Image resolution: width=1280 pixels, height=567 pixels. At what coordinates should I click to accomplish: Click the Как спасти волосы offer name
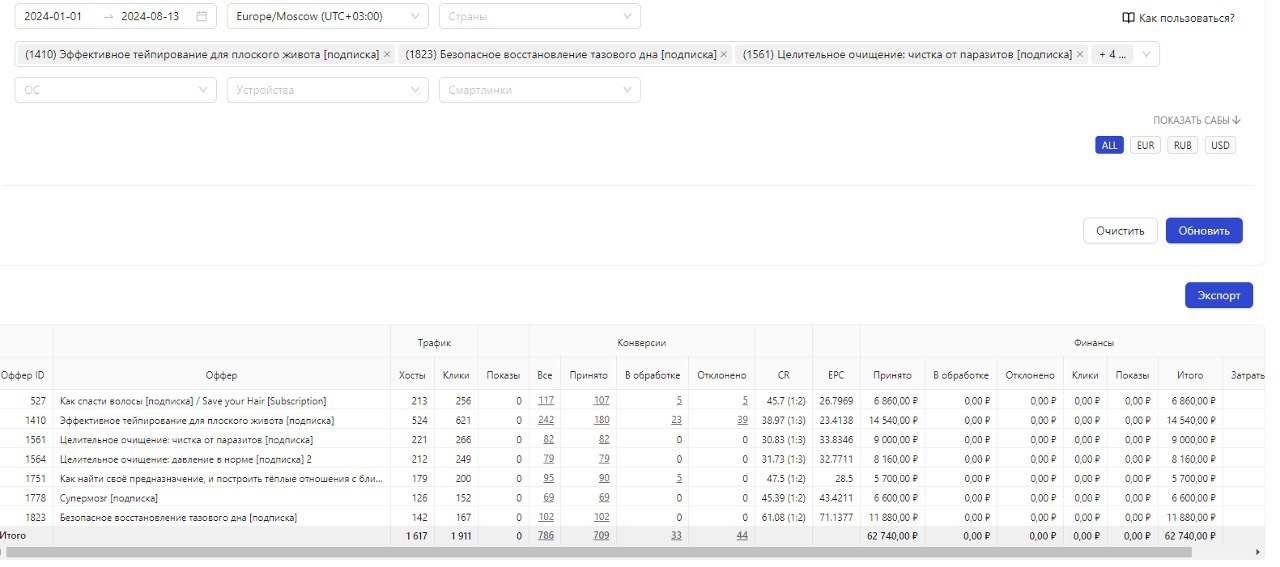pos(193,401)
